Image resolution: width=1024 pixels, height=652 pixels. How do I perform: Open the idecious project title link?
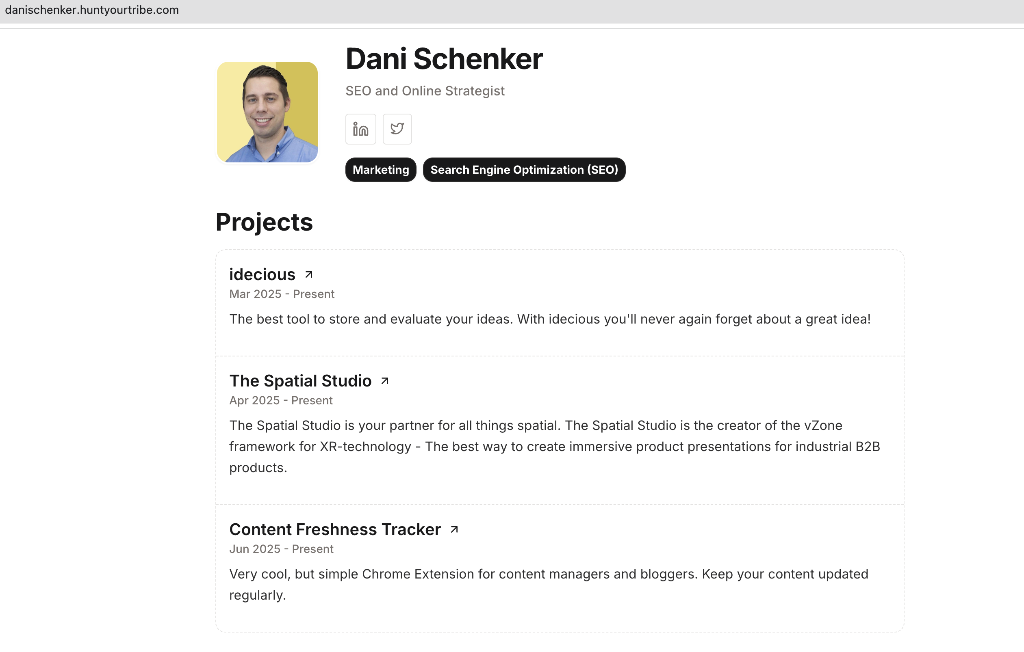(262, 274)
